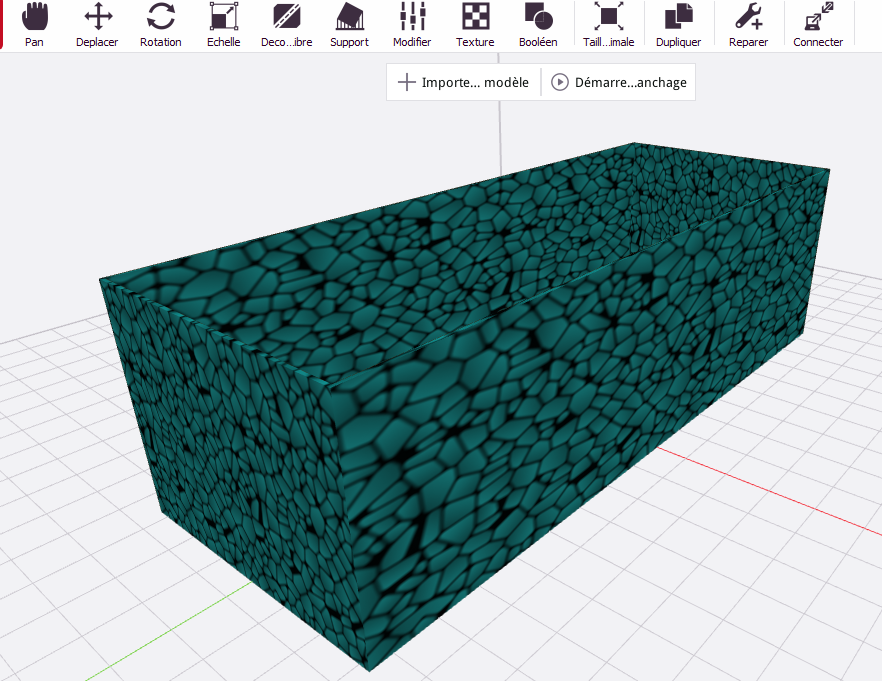This screenshot has height=681, width=882.
Task: Activate the Deplacer move tool
Action: [x=97, y=25]
